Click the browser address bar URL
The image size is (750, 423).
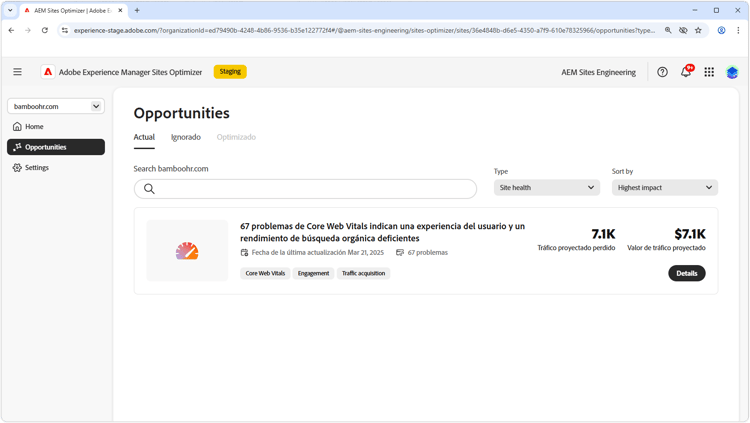364,30
